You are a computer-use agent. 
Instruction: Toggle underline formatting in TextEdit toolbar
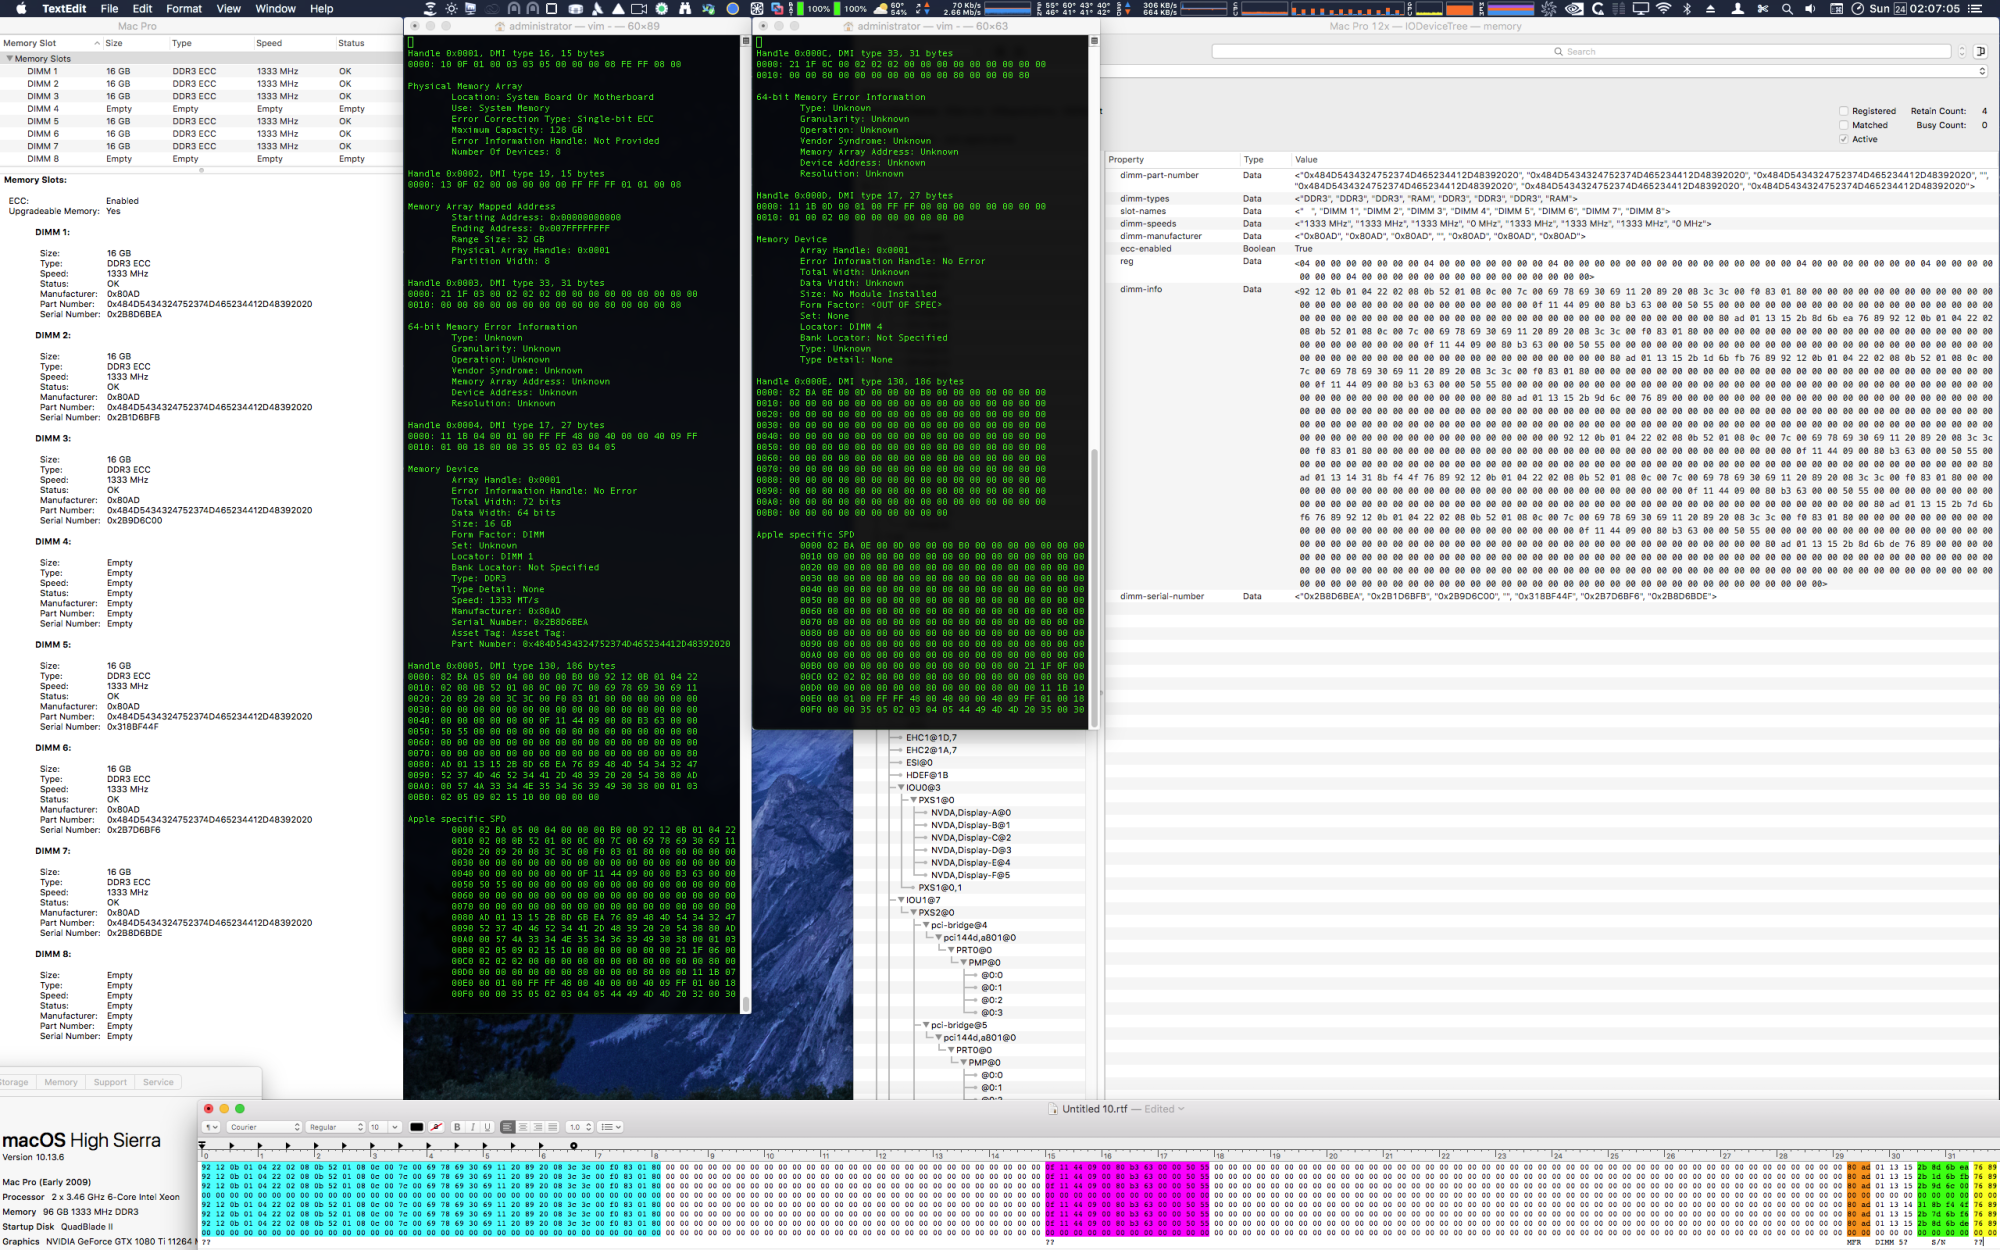click(487, 1127)
